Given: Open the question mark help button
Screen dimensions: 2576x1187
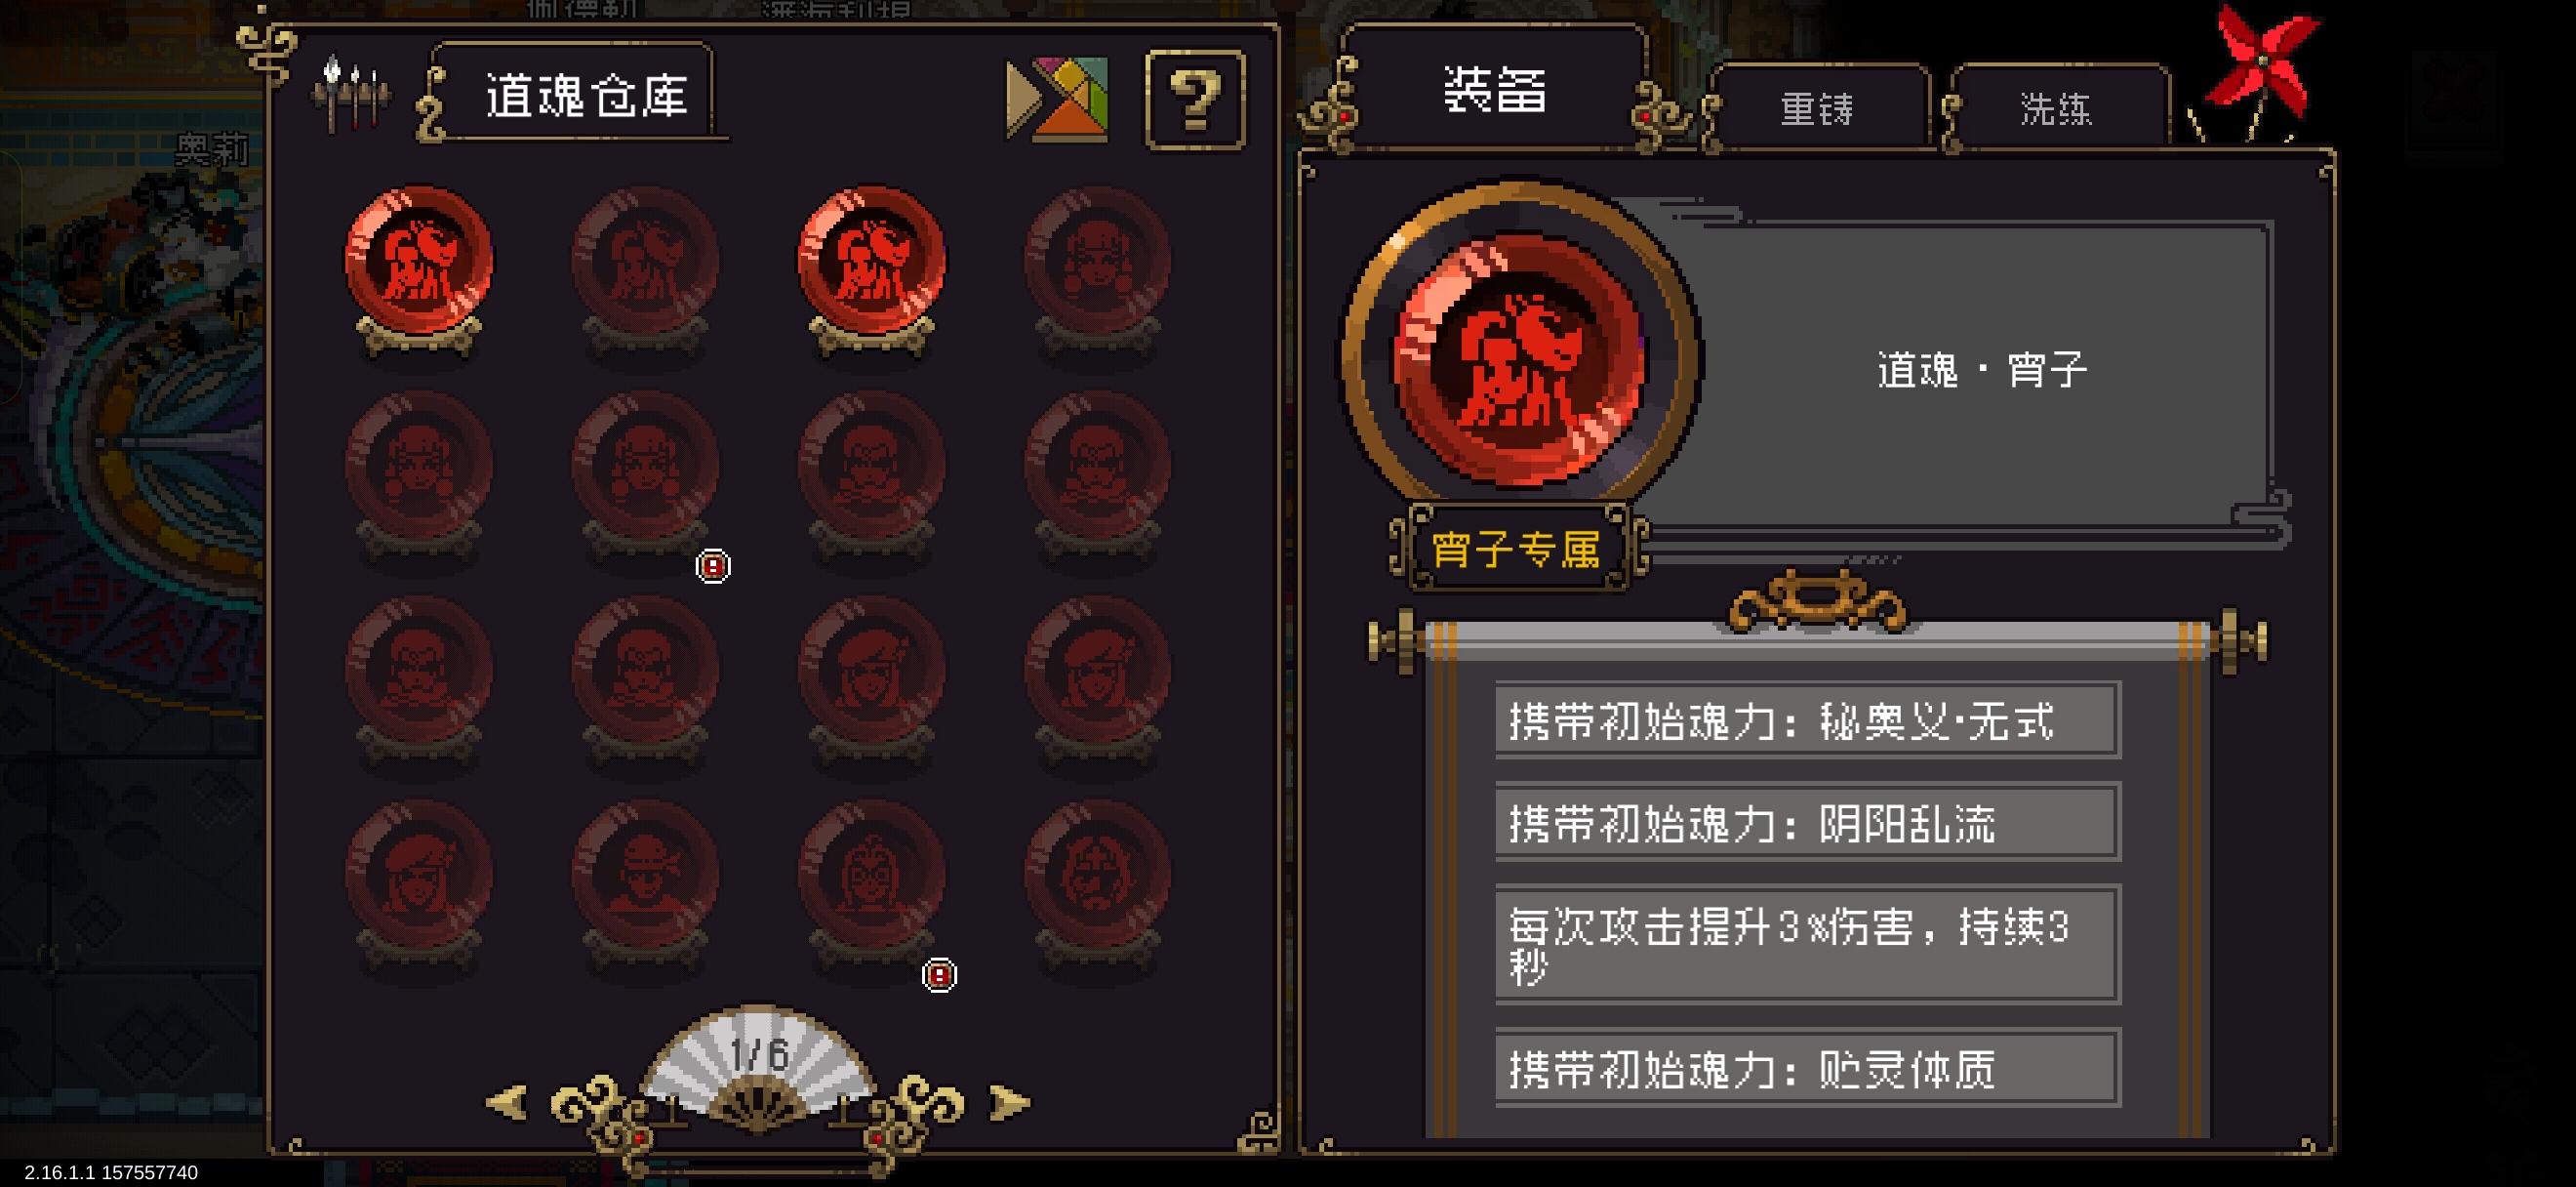Looking at the screenshot, I should point(1195,100).
